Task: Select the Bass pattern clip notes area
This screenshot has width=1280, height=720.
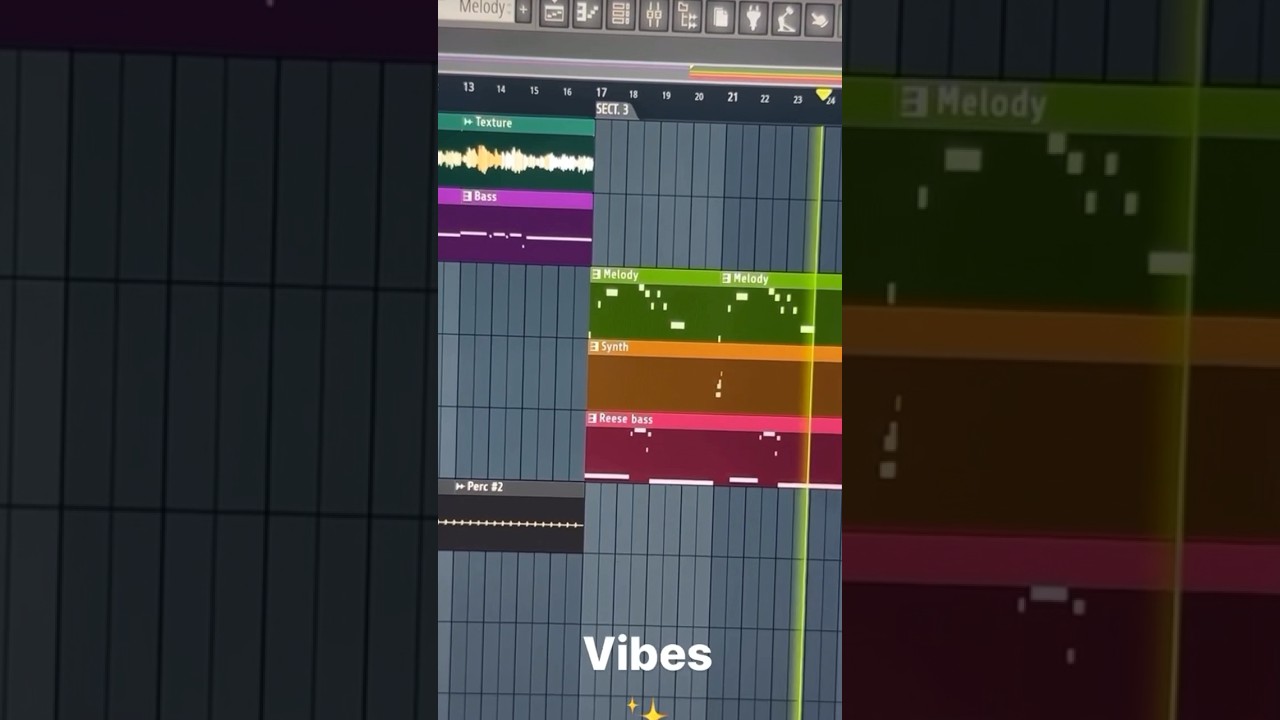Action: click(x=515, y=237)
